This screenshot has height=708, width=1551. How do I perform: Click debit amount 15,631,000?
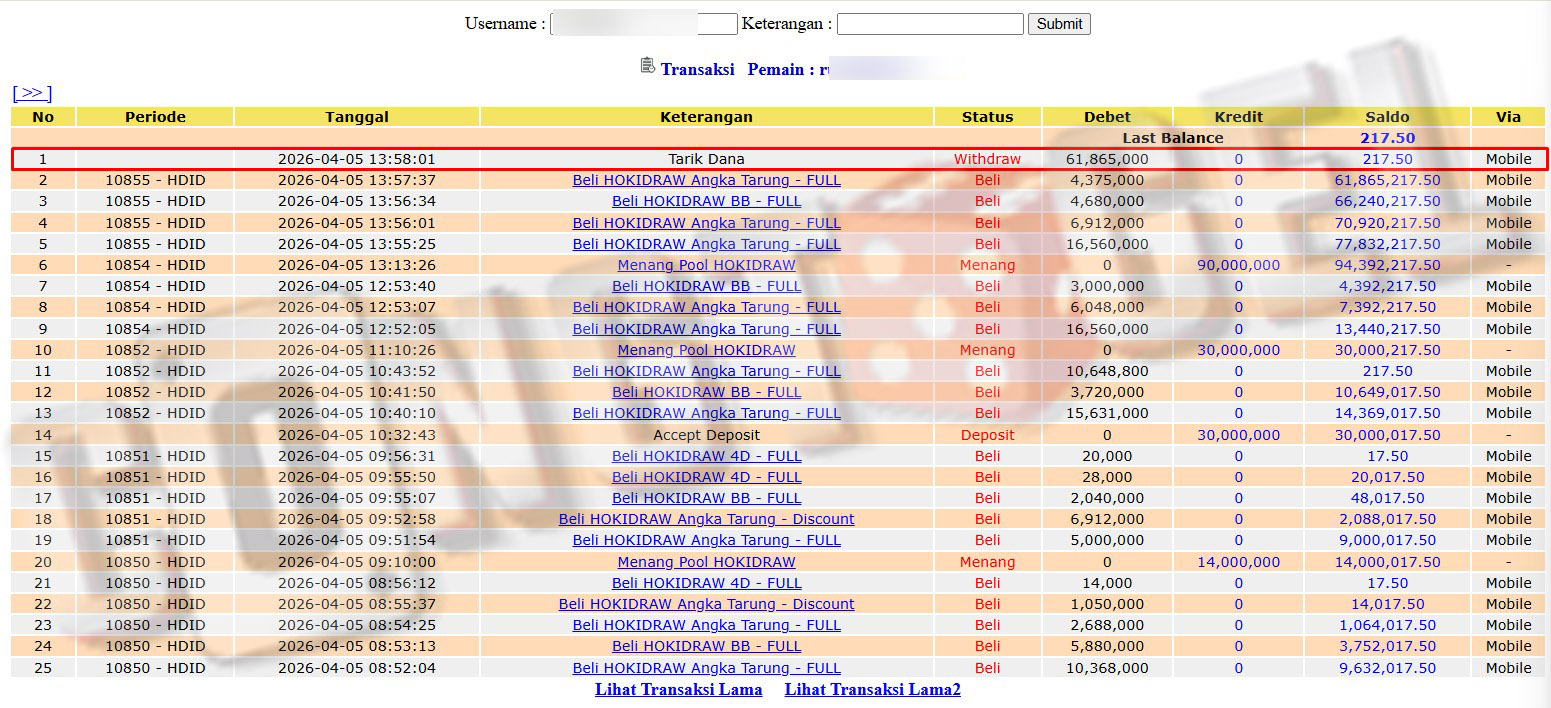(x=1107, y=413)
